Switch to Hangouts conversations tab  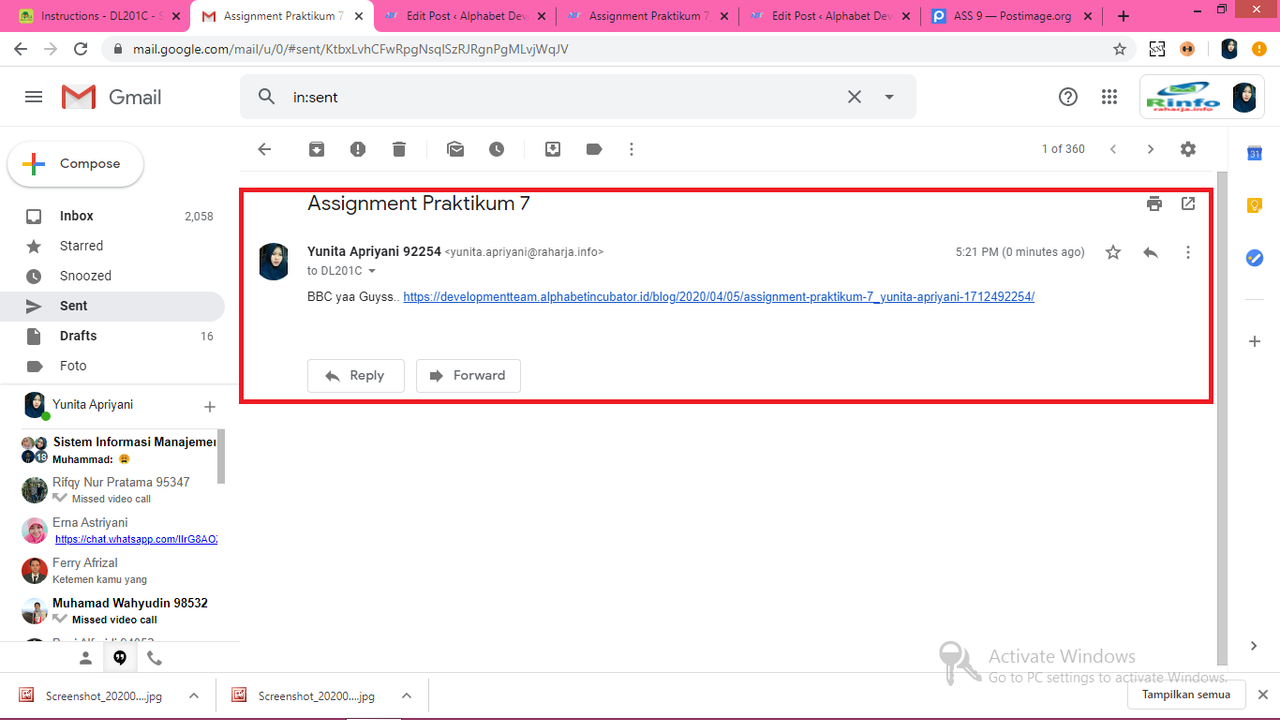(x=120, y=658)
